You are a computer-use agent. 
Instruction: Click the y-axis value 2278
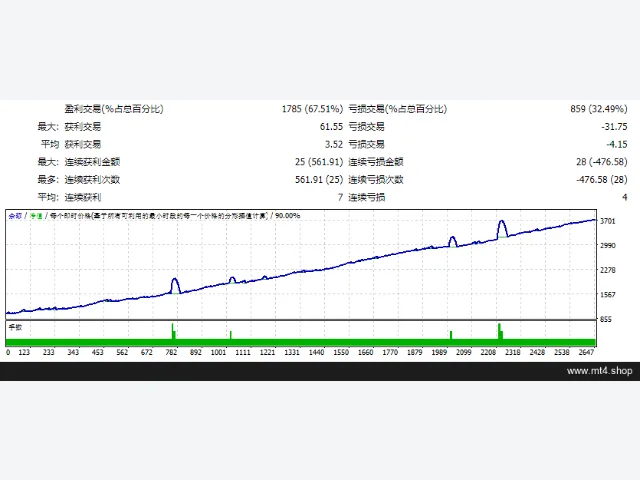coord(607,270)
